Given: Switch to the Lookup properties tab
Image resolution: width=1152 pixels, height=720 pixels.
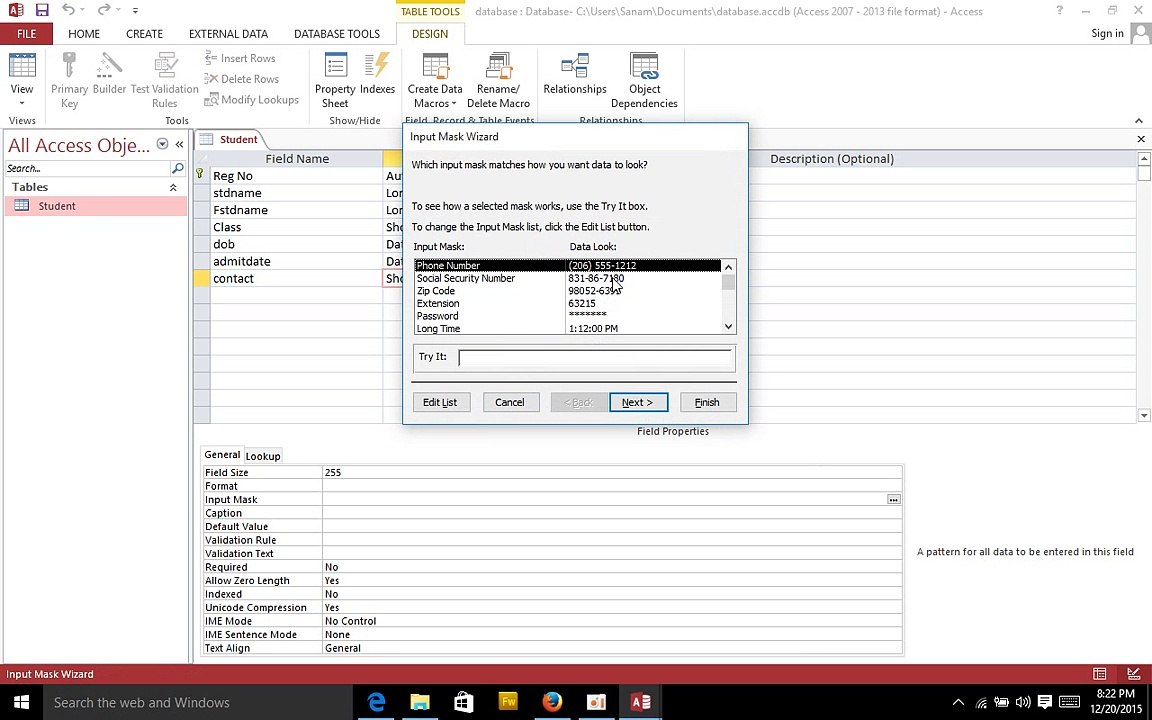Looking at the screenshot, I should click(x=263, y=456).
